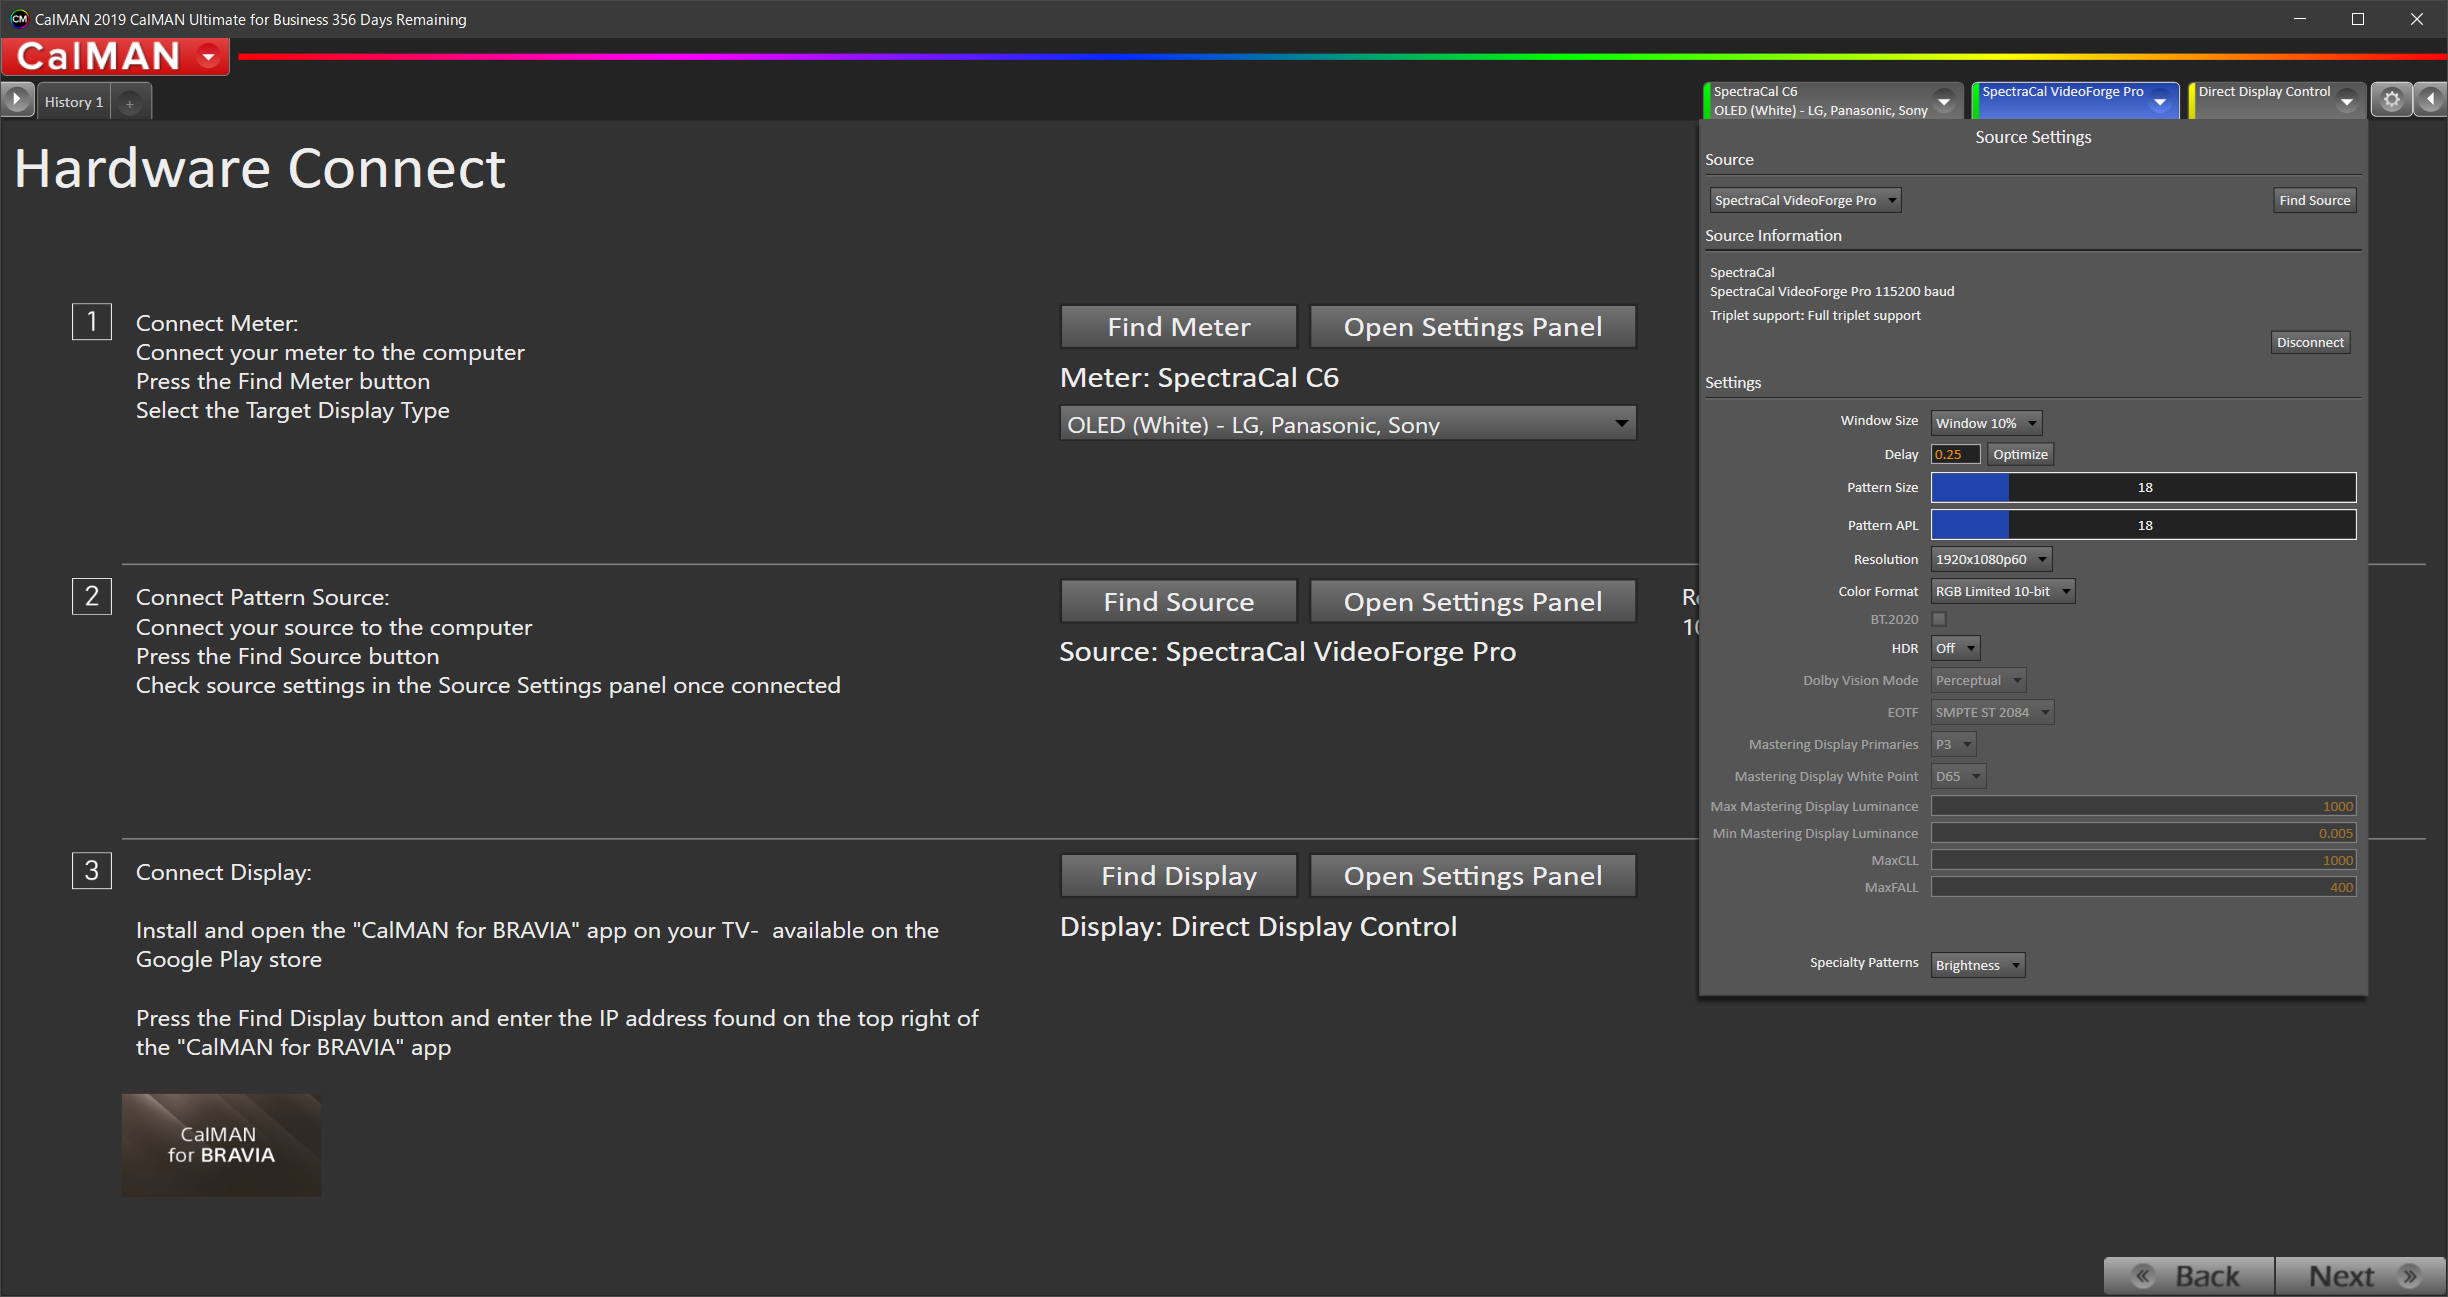This screenshot has height=1297, width=2448.
Task: Open Mastering Display Primaries P3 dropdown
Action: 1953,744
